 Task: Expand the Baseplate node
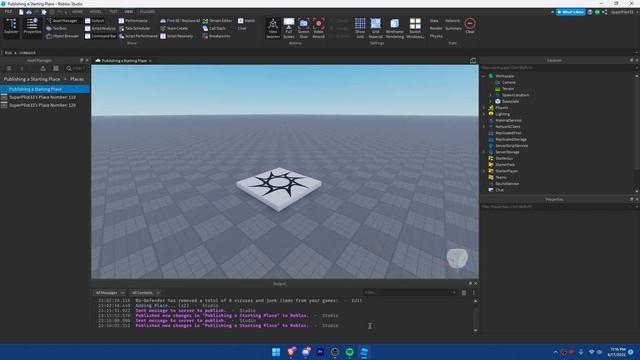pos(491,101)
